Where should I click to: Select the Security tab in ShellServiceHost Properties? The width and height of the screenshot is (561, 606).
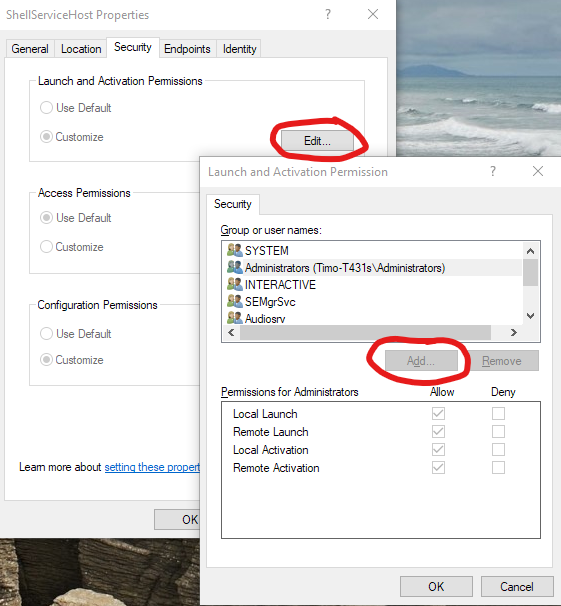[x=133, y=47]
